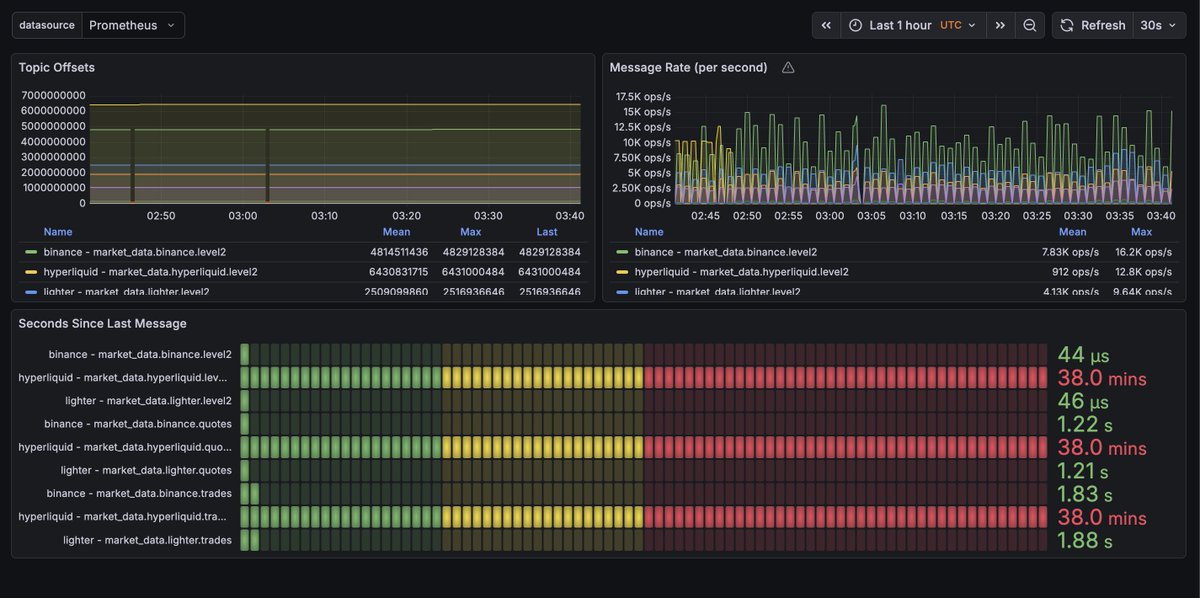Click the Refresh dashboard button
1200x598 pixels.
pyautogui.click(x=1092, y=25)
